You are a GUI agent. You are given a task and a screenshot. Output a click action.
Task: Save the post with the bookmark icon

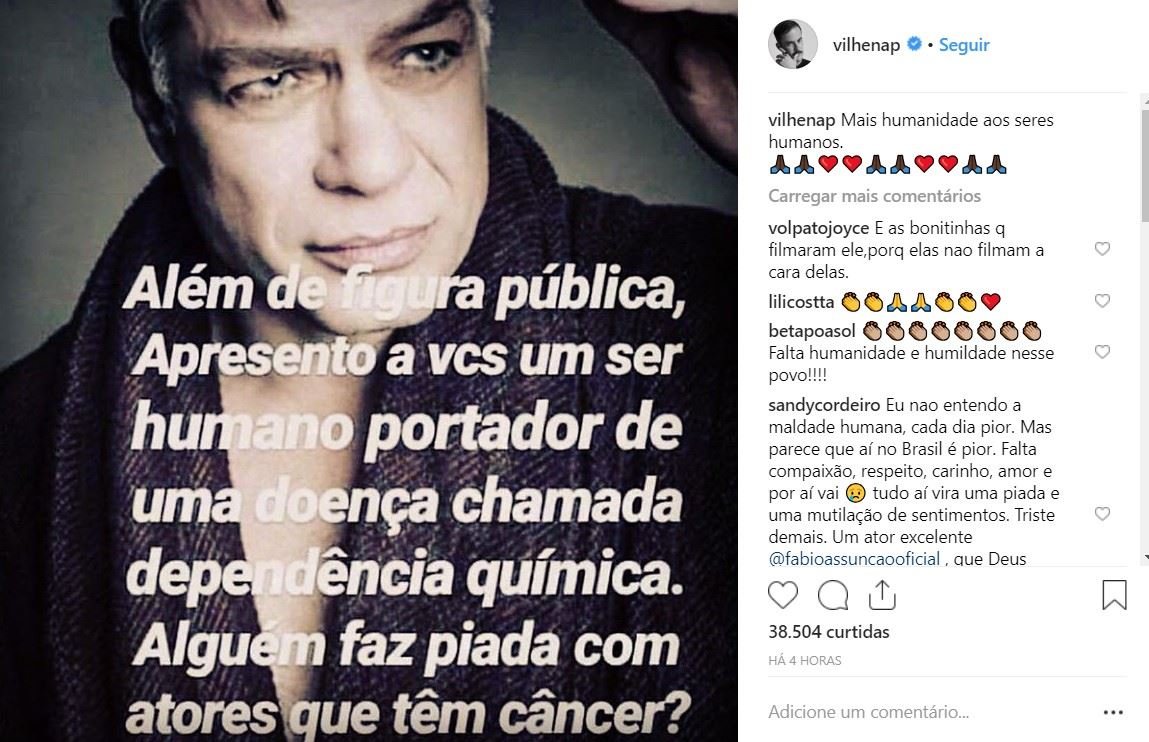(x=1114, y=595)
